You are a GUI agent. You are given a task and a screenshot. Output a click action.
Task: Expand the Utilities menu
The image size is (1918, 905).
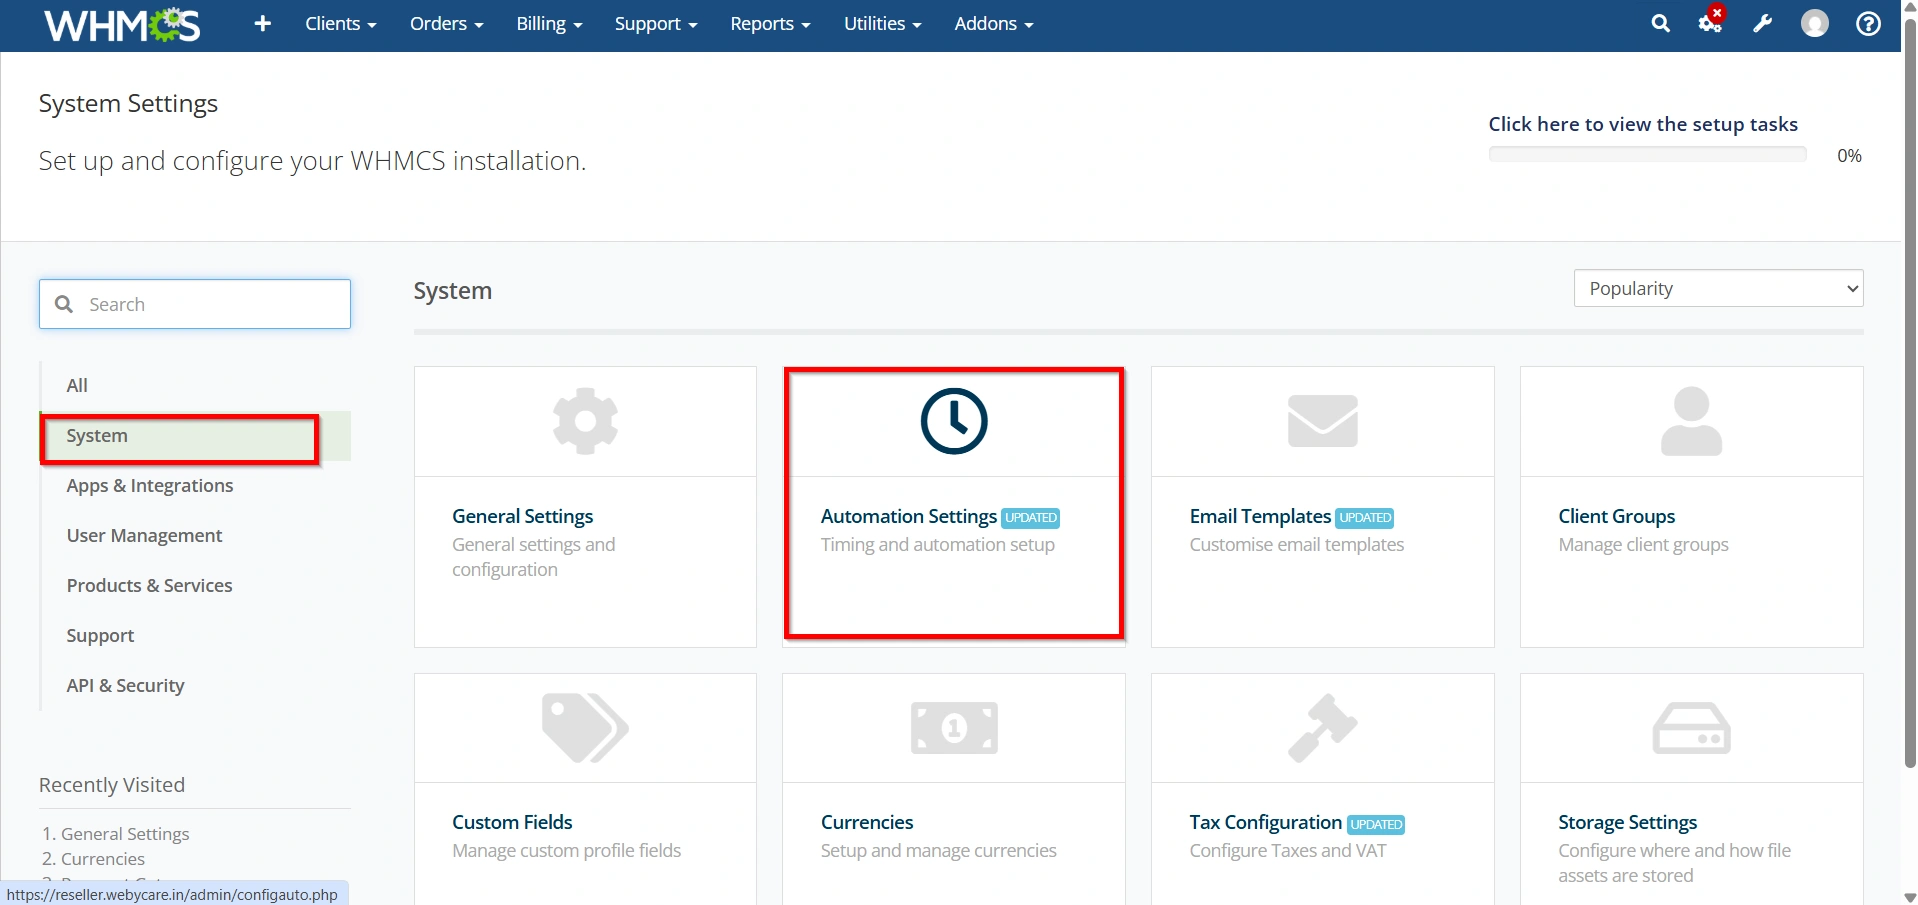click(x=883, y=23)
